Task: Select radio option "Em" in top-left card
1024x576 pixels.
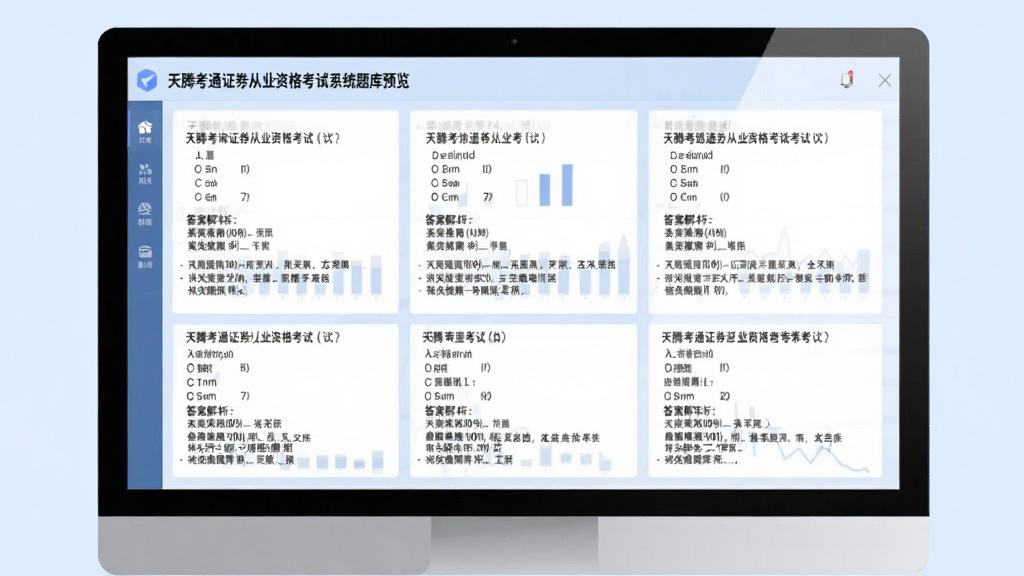Action: tap(205, 197)
